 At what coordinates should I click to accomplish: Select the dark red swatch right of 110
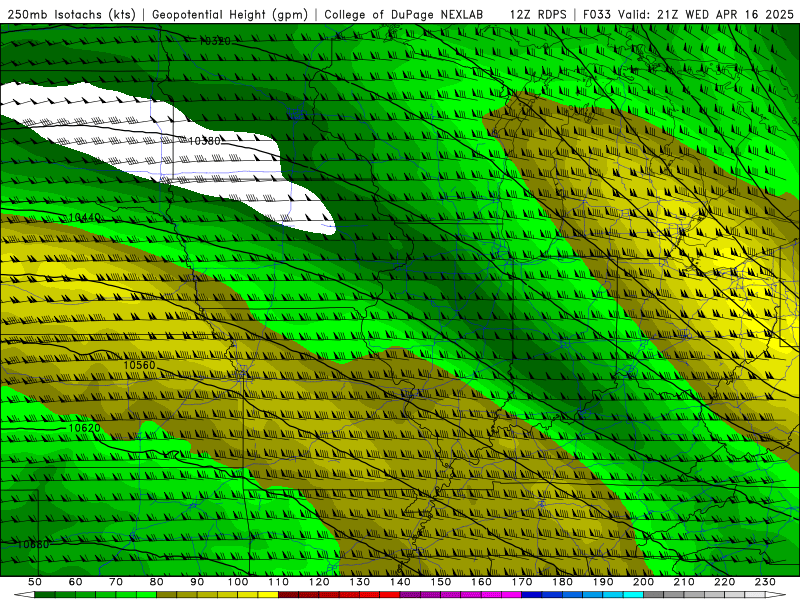click(x=289, y=595)
